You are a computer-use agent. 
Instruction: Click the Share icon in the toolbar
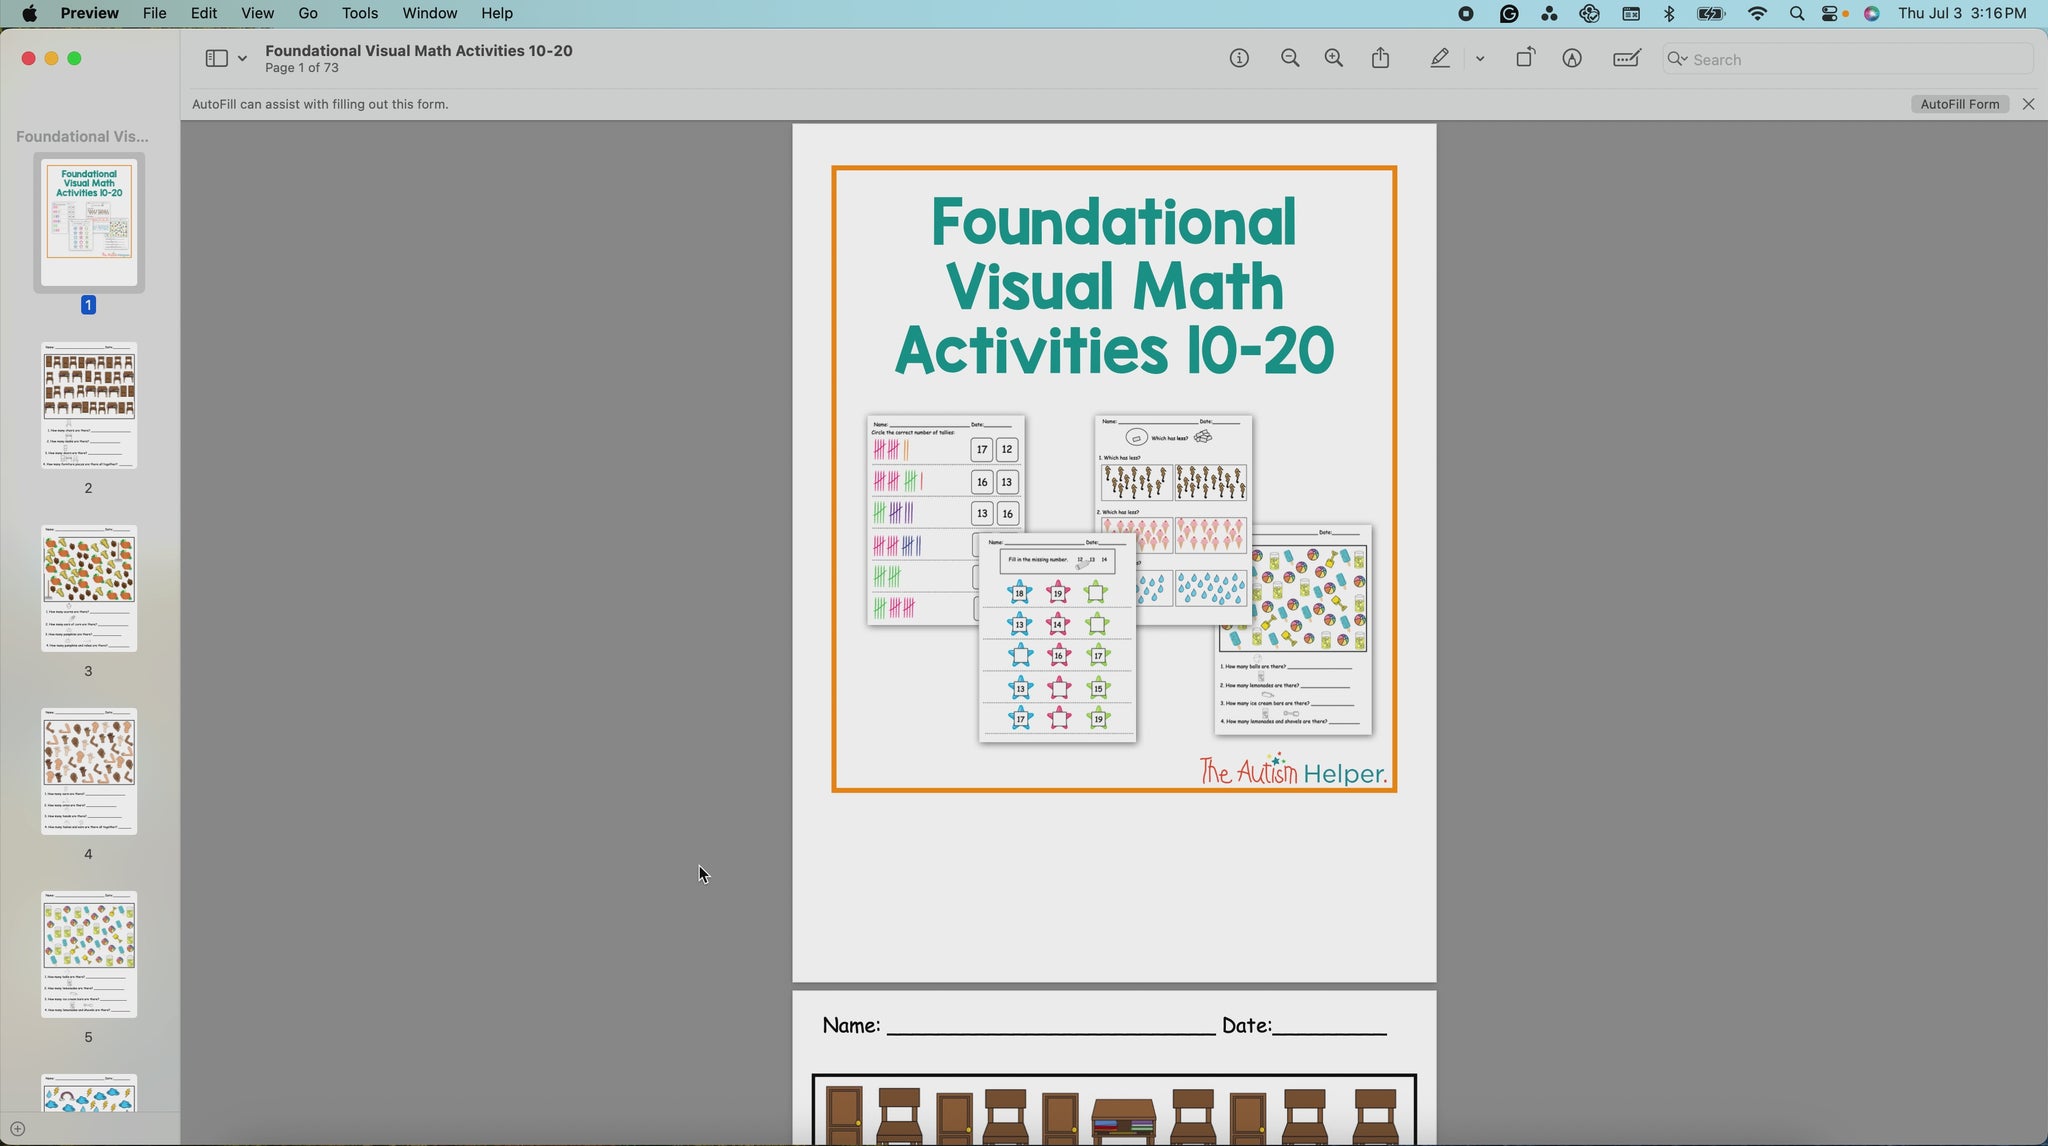(x=1381, y=59)
